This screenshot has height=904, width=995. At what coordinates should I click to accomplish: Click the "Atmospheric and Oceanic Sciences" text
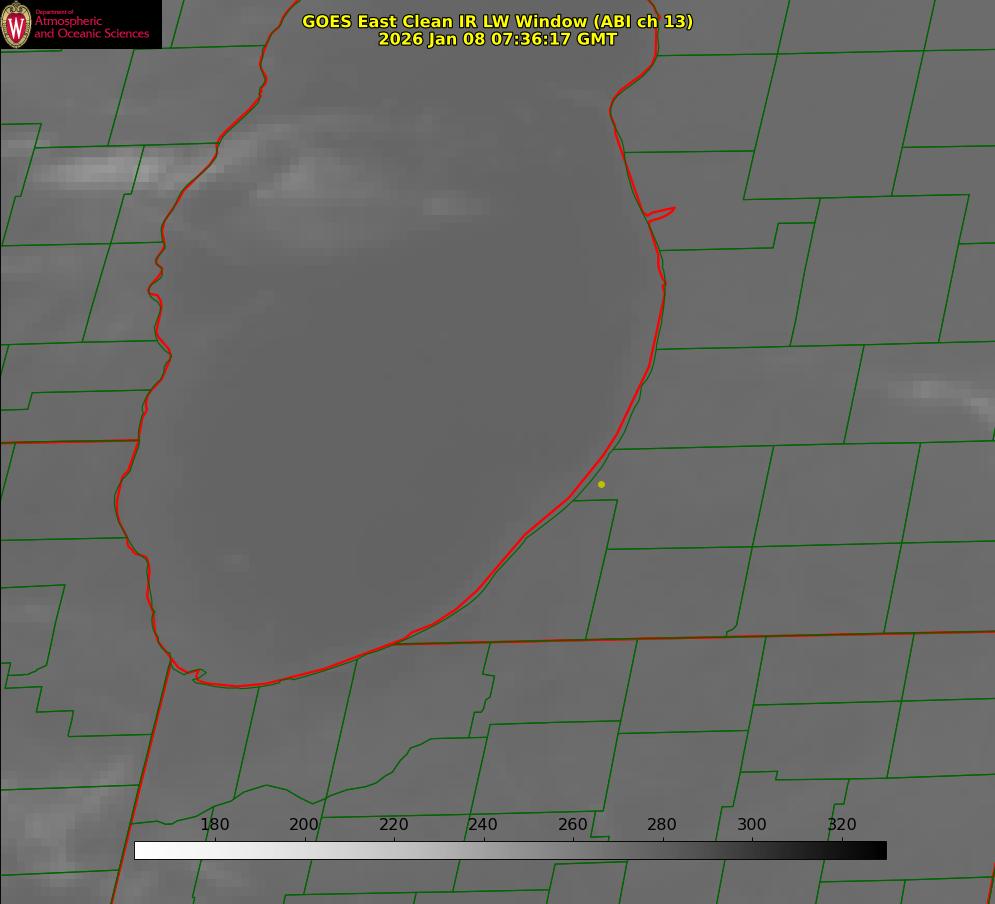pyautogui.click(x=91, y=27)
